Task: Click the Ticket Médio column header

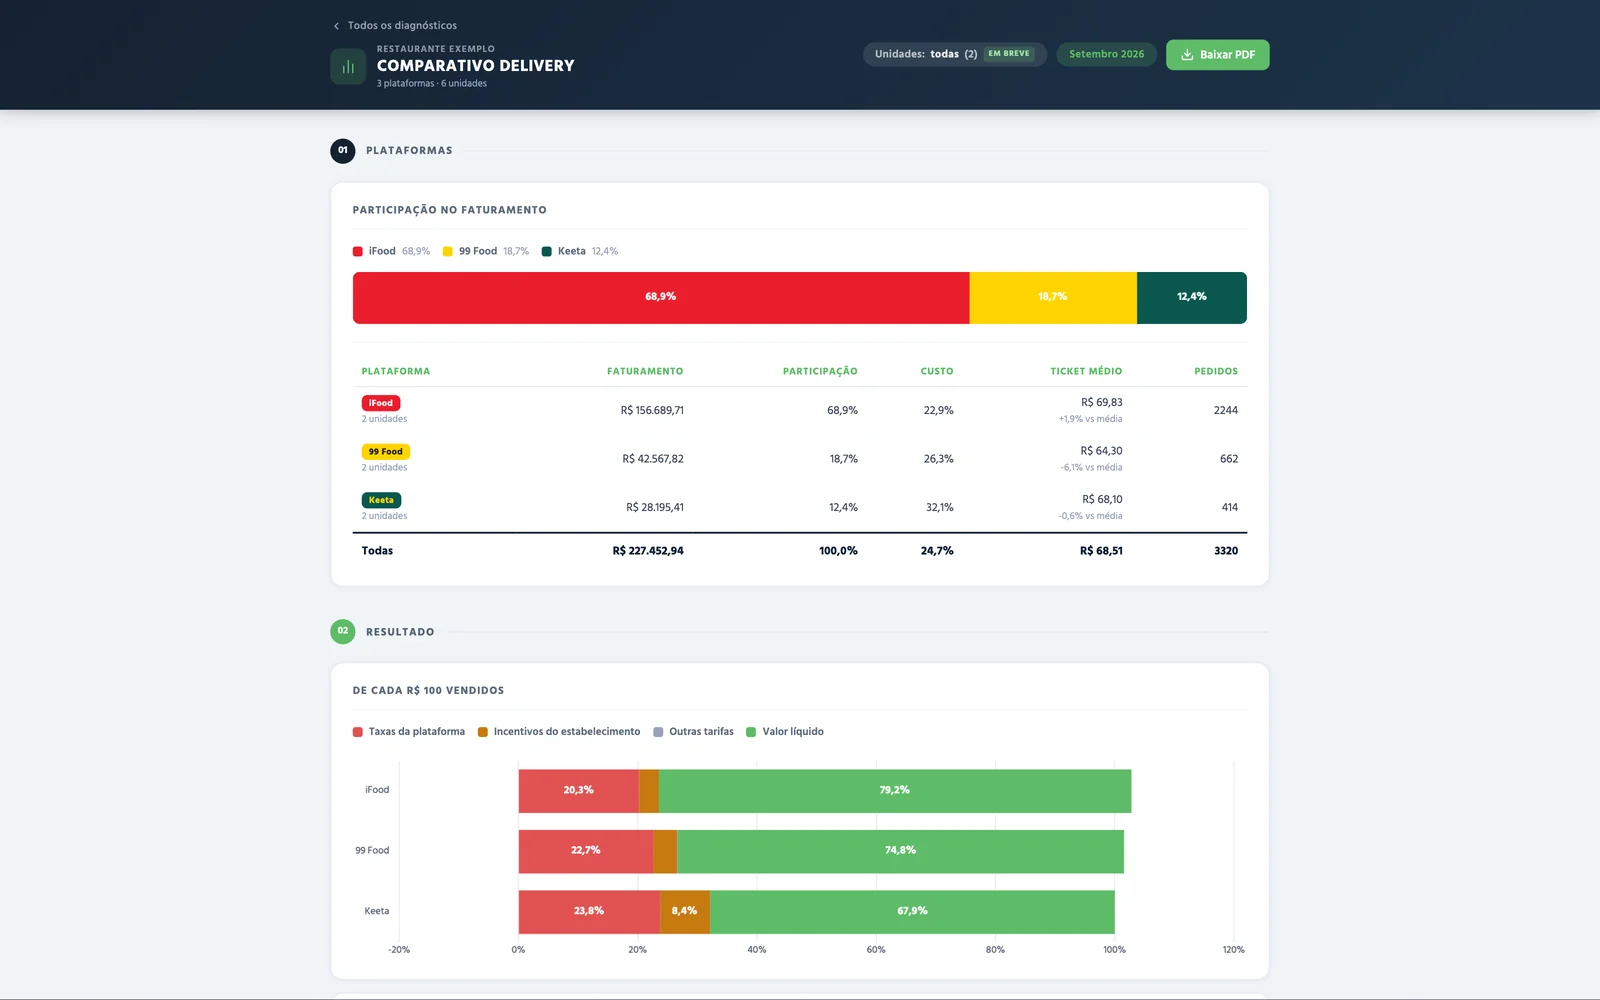Action: point(1086,371)
